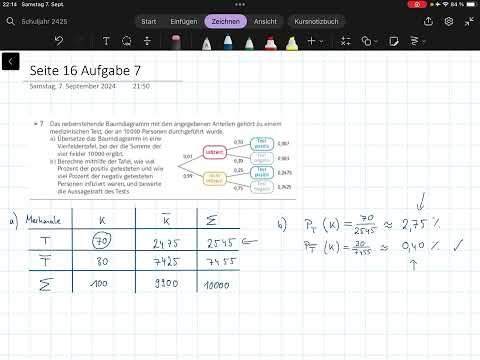
Task: Select the red marker pen
Action: pos(270,42)
